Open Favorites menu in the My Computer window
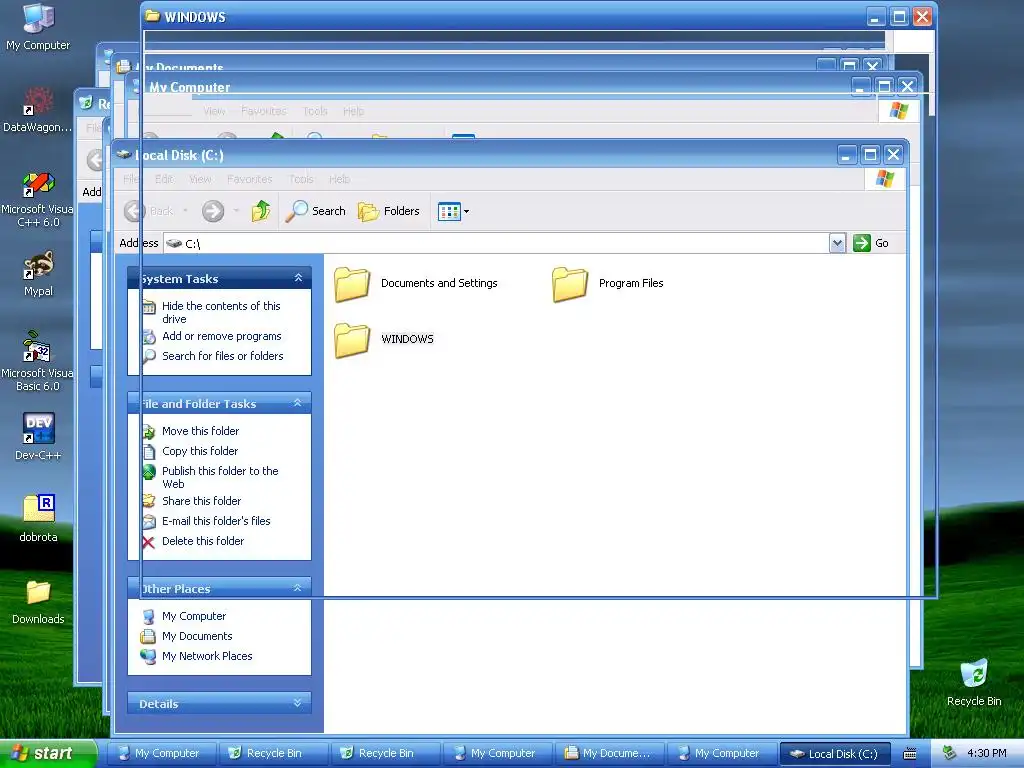 click(263, 111)
